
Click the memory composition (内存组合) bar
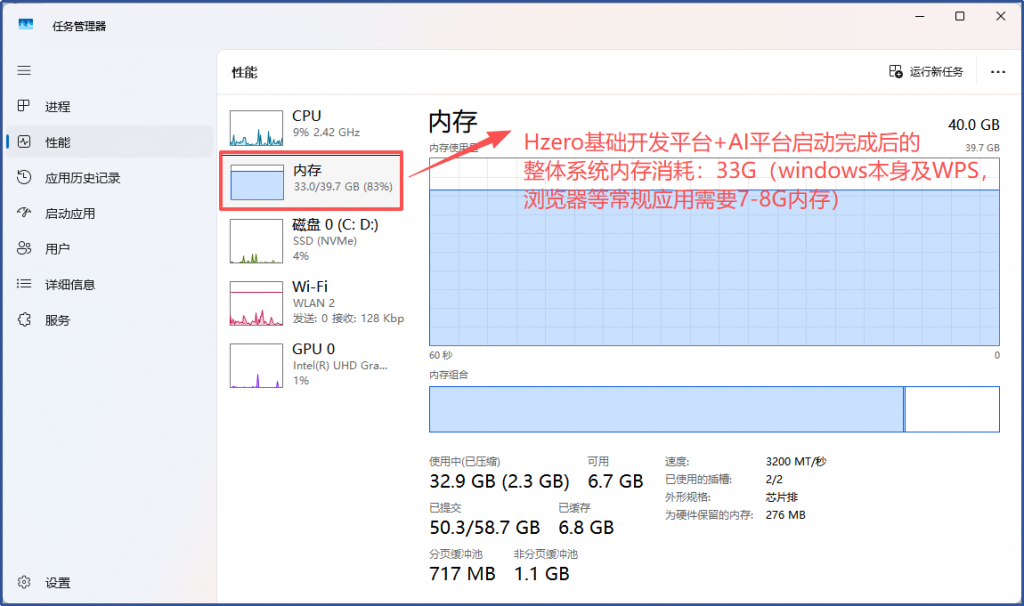coord(666,409)
